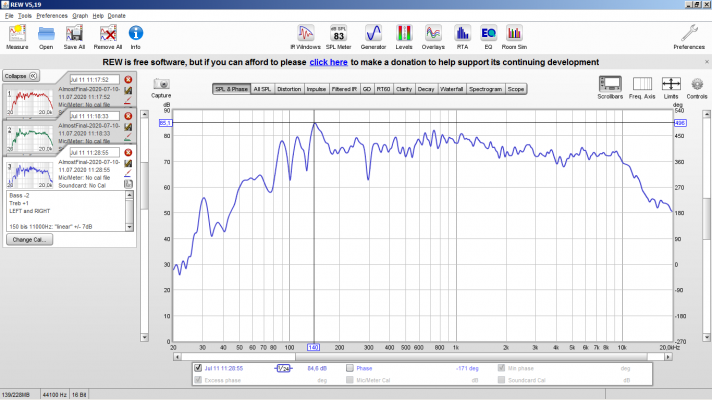Click the Measure icon
The image size is (712, 400).
(17, 37)
